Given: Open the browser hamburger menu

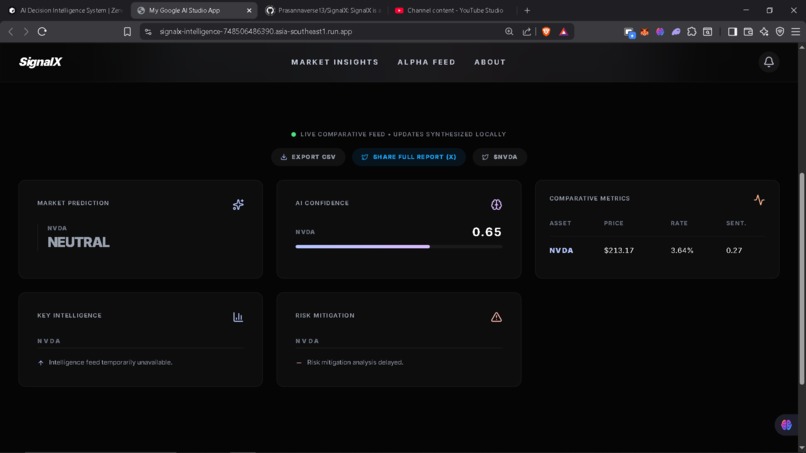Looking at the screenshot, I should 795,31.
